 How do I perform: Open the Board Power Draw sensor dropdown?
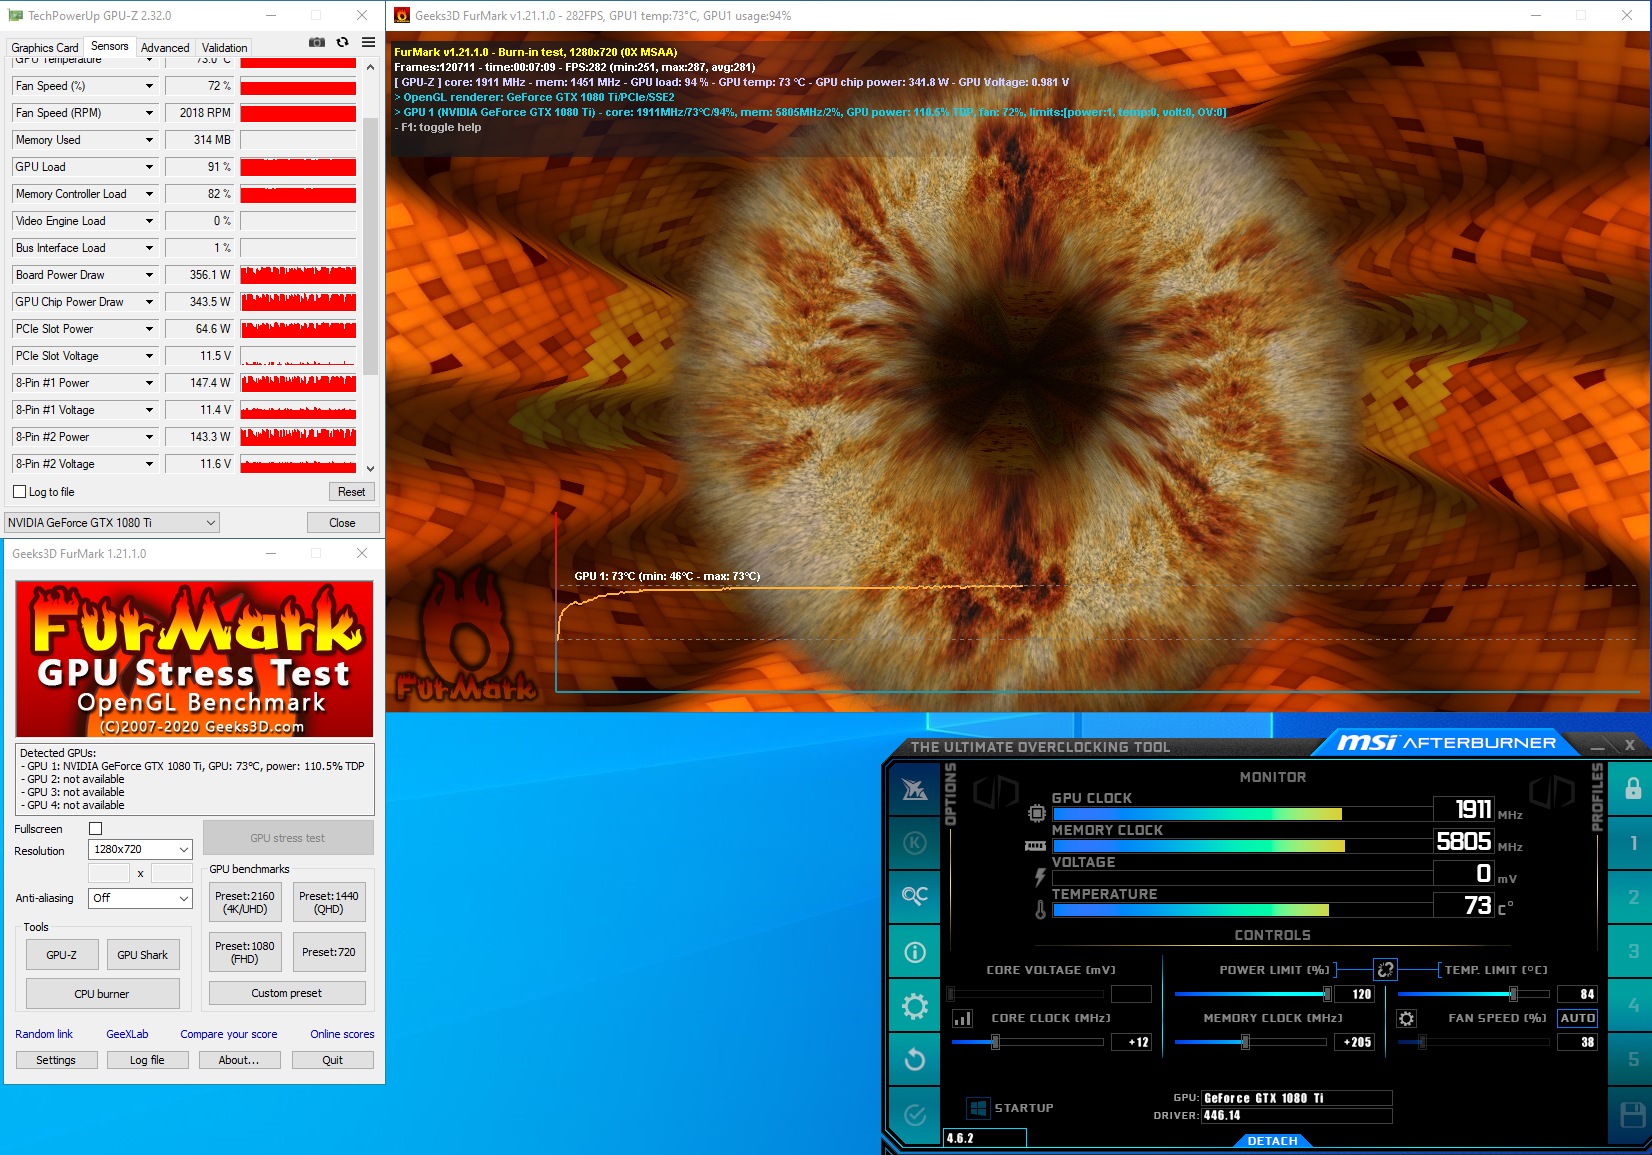(150, 275)
